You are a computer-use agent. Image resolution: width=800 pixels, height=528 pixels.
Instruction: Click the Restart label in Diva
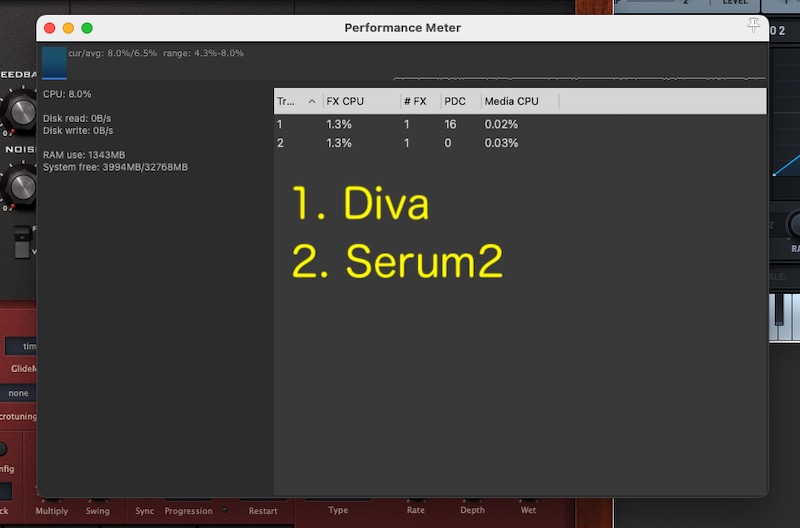click(x=263, y=511)
